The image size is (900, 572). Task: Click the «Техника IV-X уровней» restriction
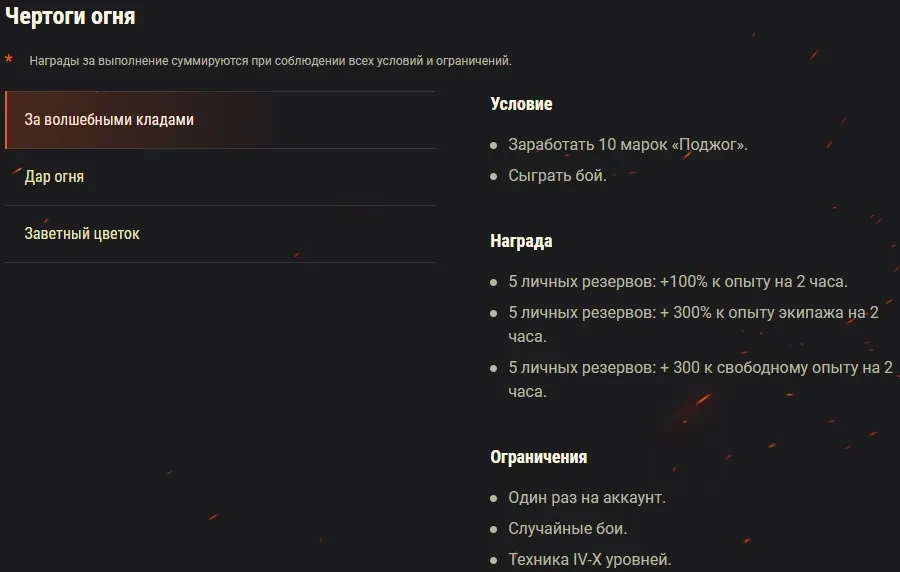pyautogui.click(x=589, y=559)
